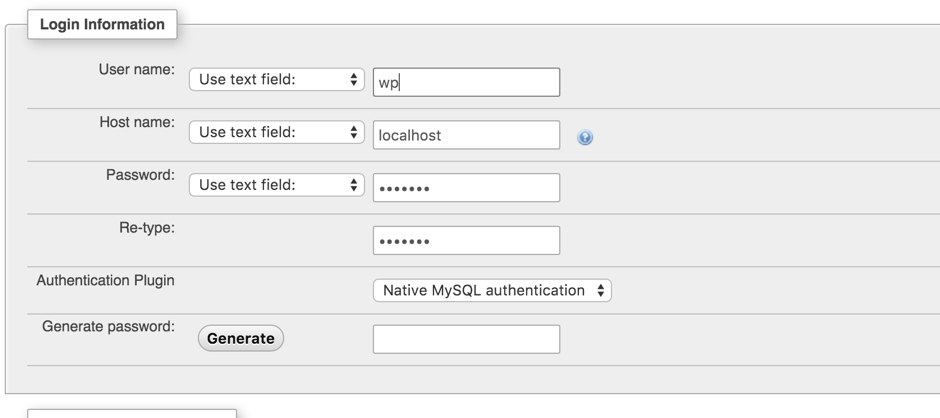This screenshot has width=940, height=418.
Task: Click the up-down arrows on Authentication Plugin select
Action: tap(600, 291)
